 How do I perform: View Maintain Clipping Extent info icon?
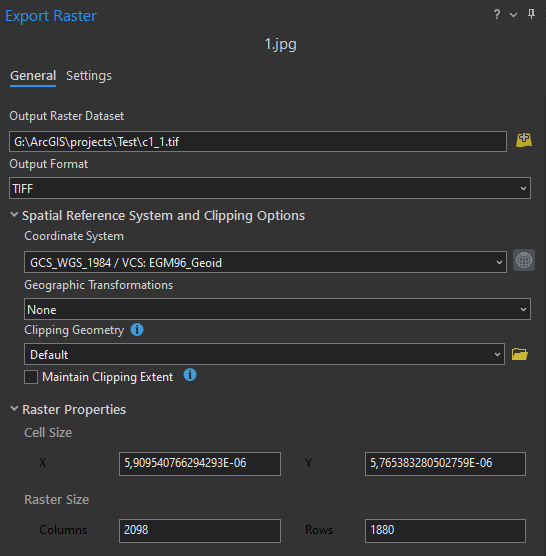point(190,375)
